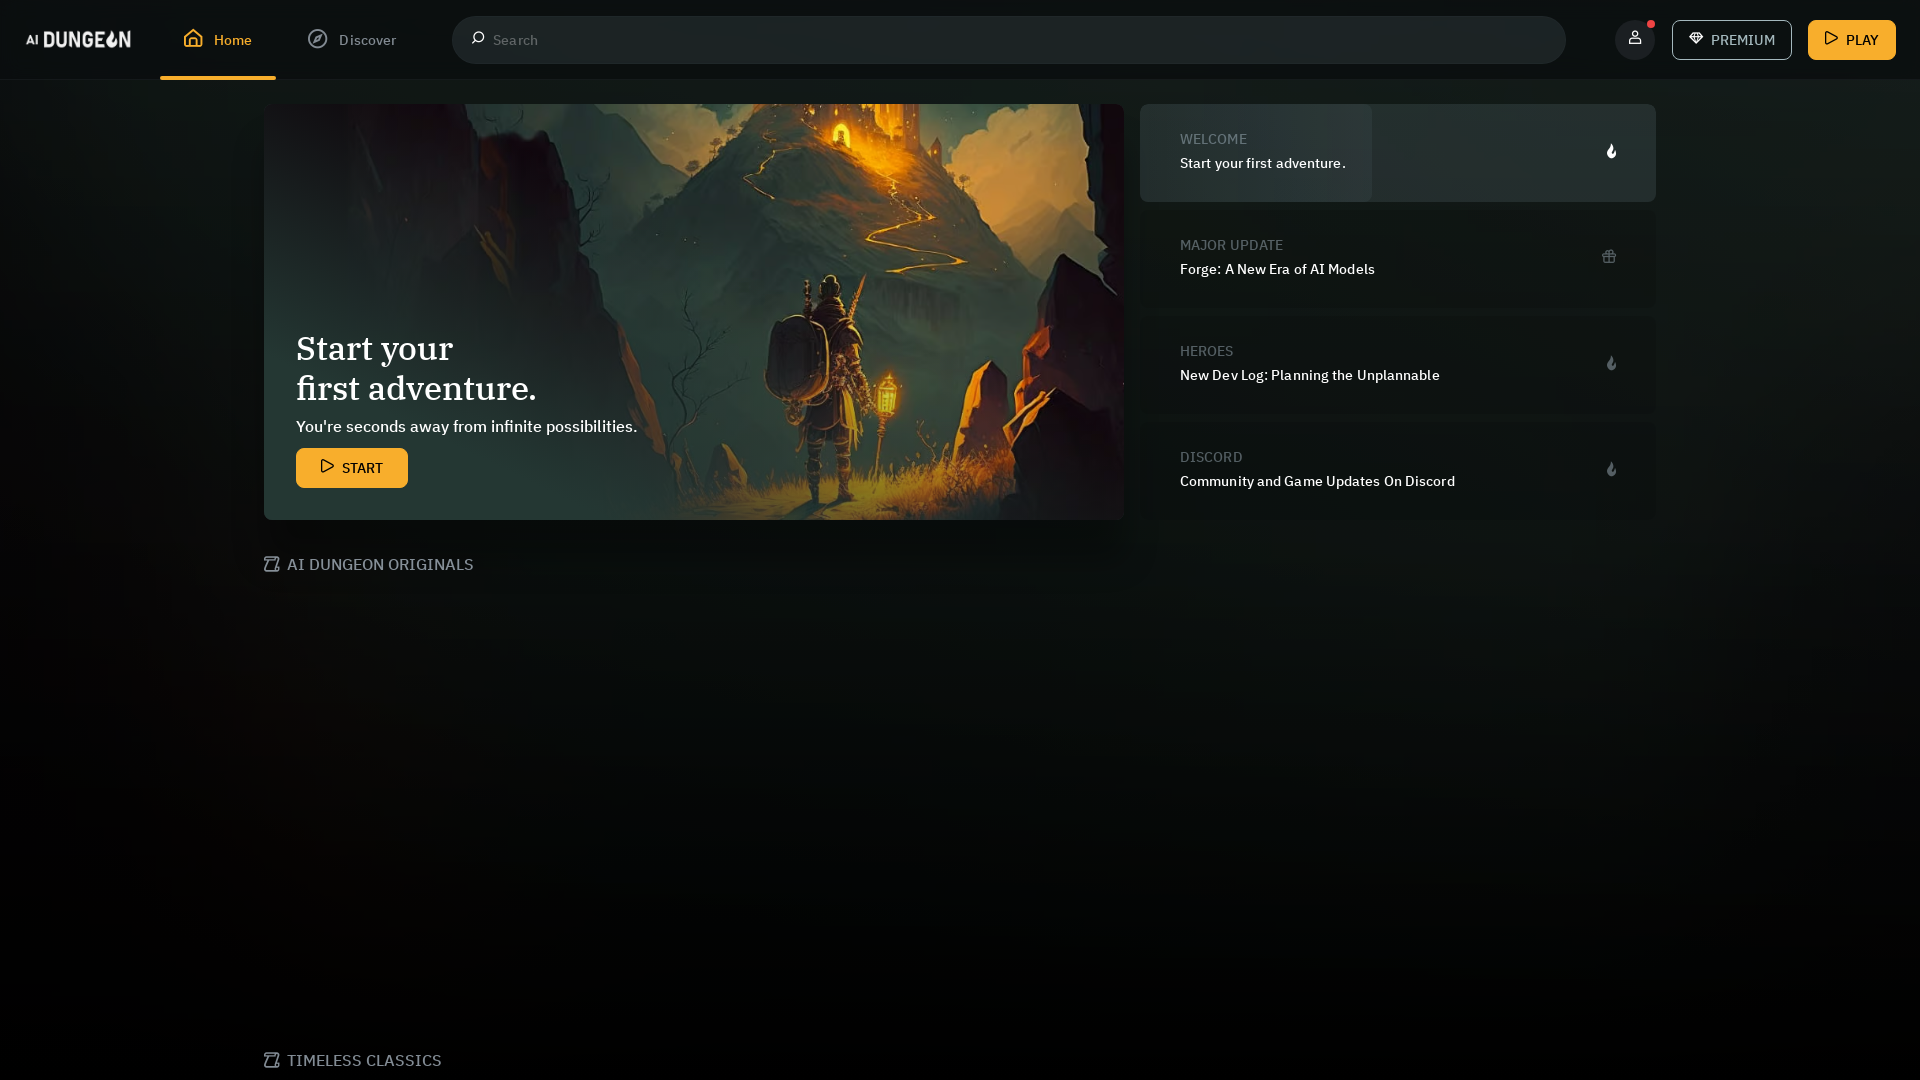This screenshot has height=1080, width=1920.
Task: Open New Dev Log: Planning the Unplannable
Action: click(x=1398, y=365)
